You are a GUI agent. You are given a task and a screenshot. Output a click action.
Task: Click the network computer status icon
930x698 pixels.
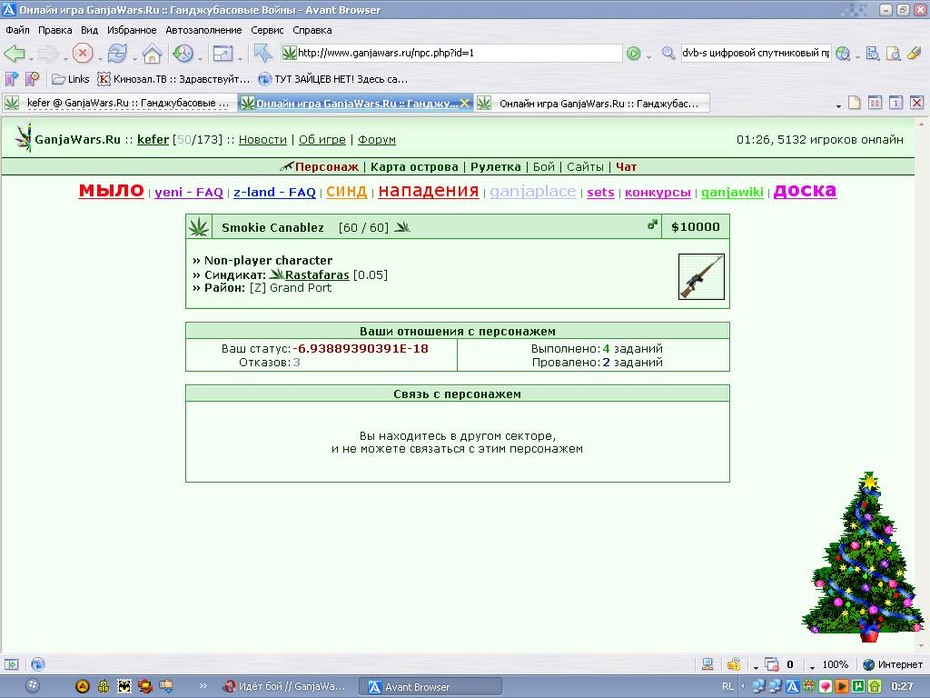coord(707,665)
